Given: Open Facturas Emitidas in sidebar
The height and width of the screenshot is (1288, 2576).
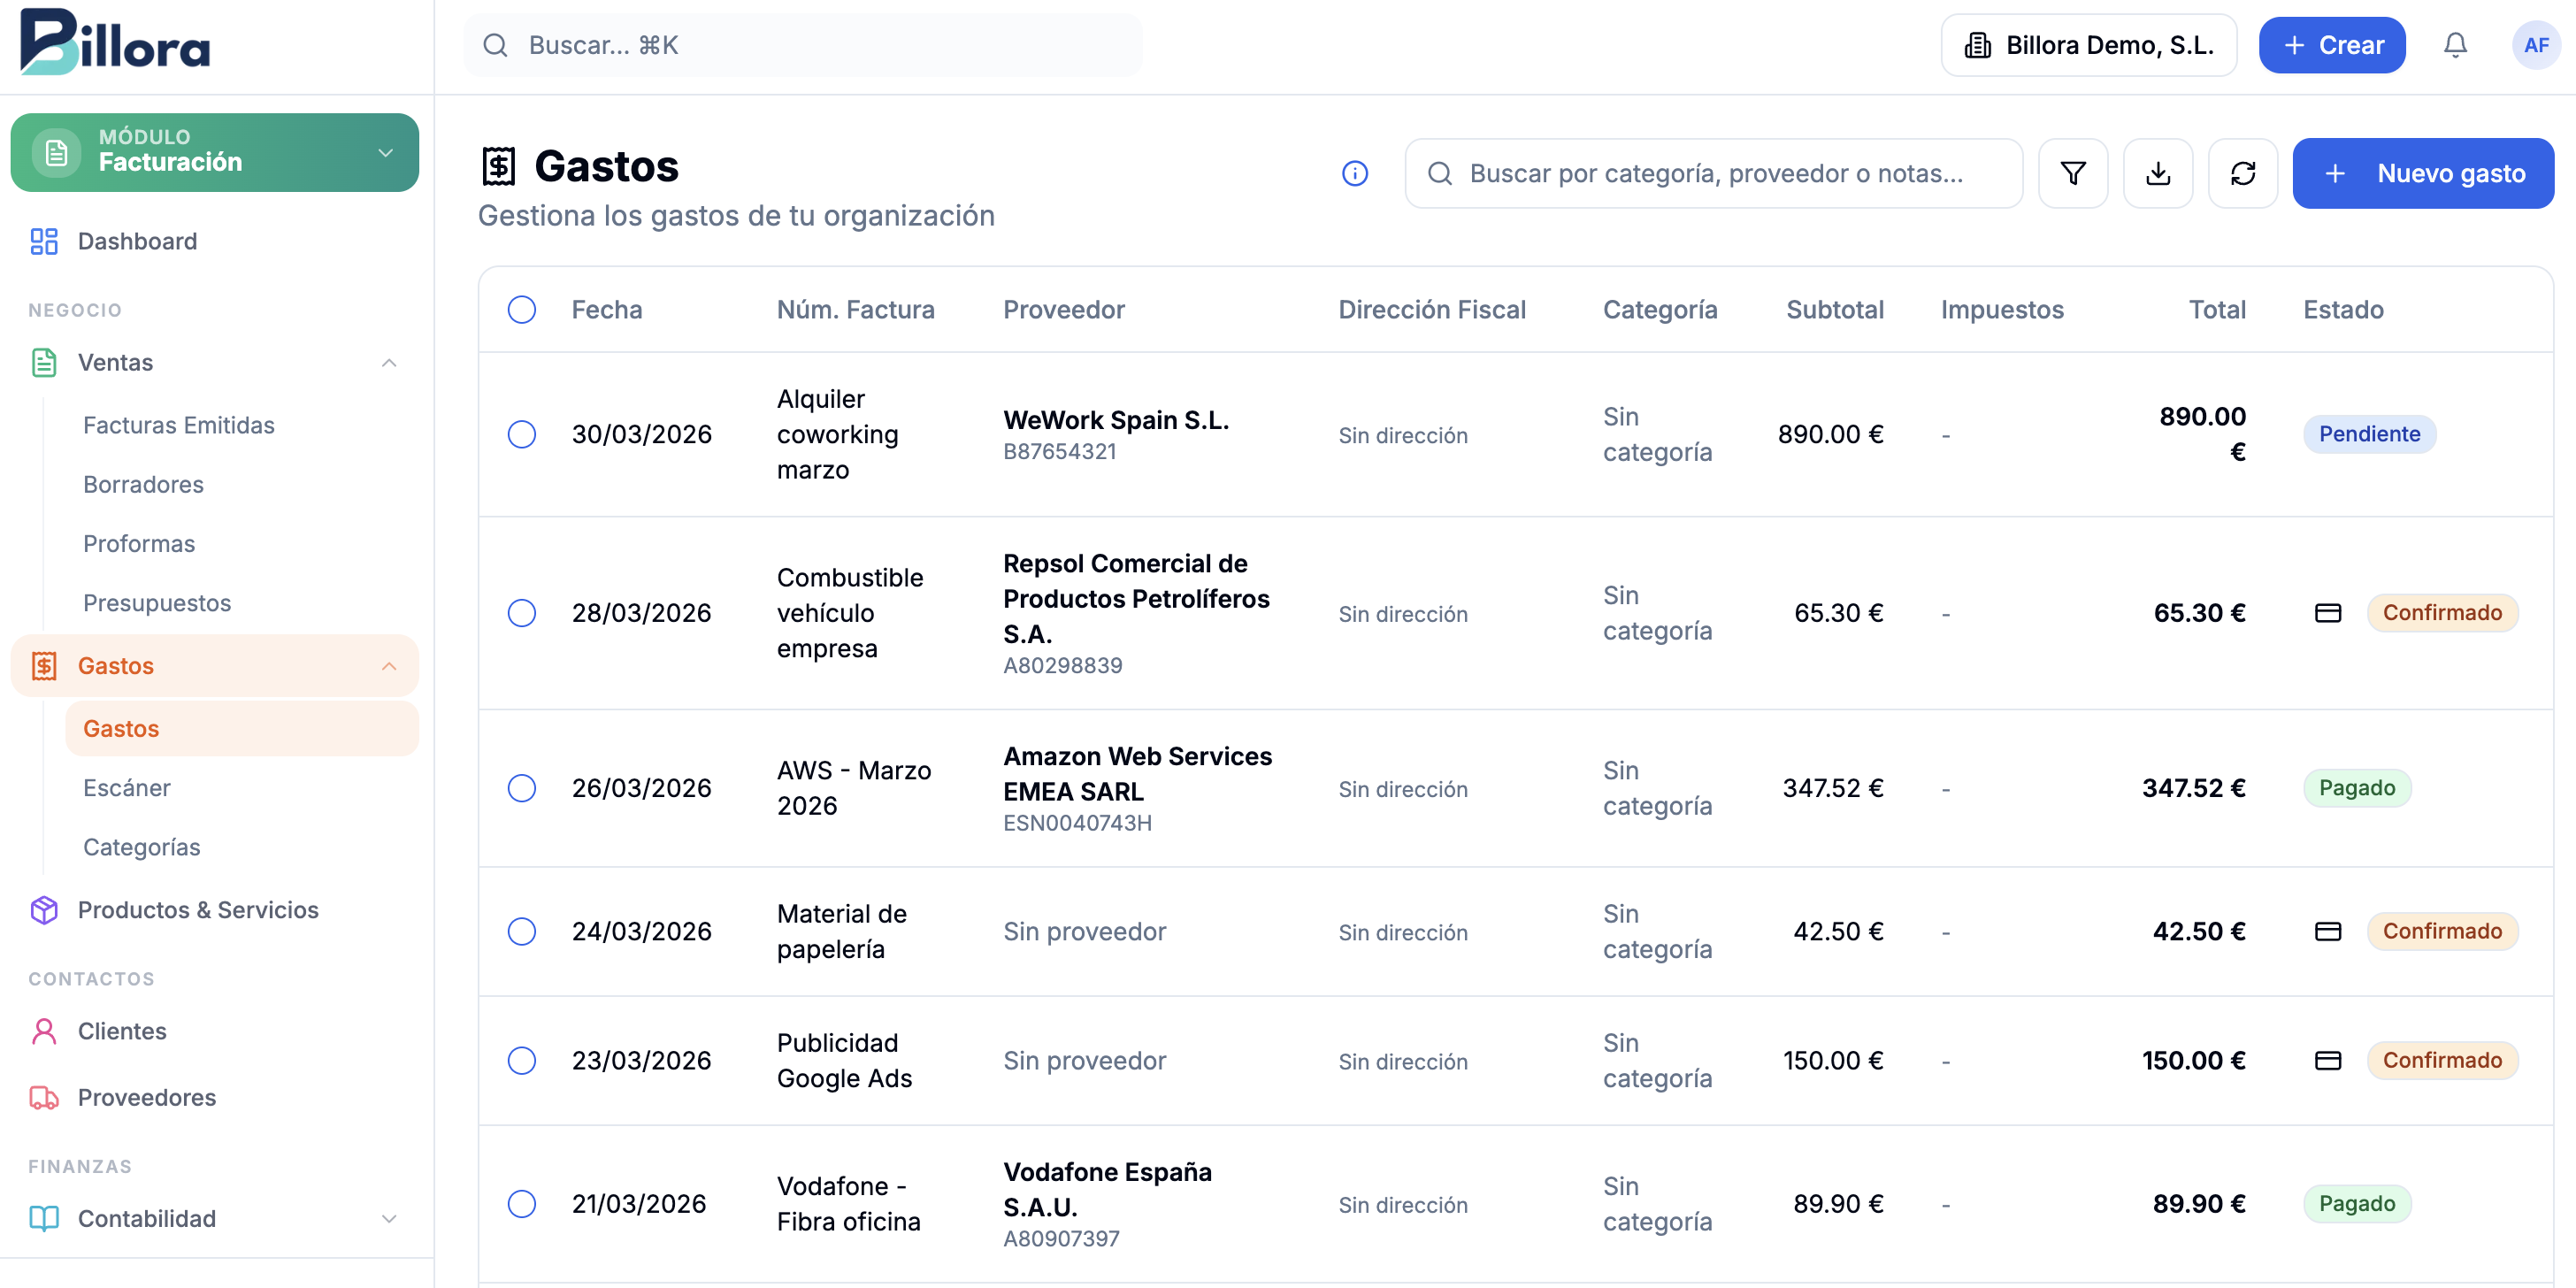Looking at the screenshot, I should (179, 425).
